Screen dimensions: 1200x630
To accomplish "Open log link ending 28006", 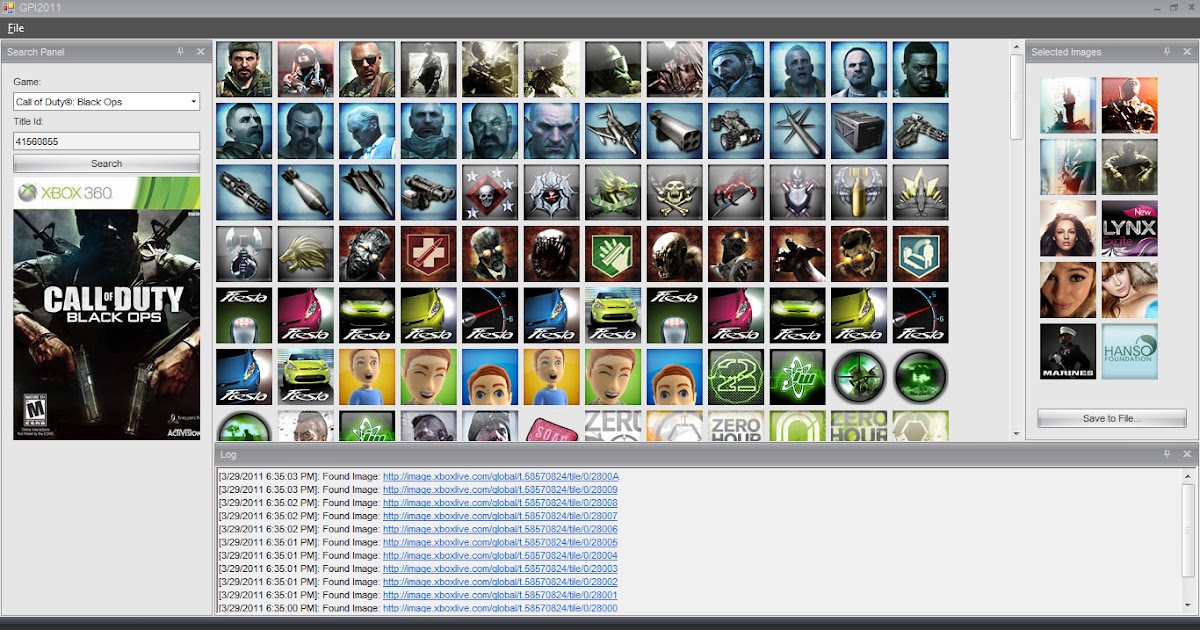I will (x=500, y=529).
